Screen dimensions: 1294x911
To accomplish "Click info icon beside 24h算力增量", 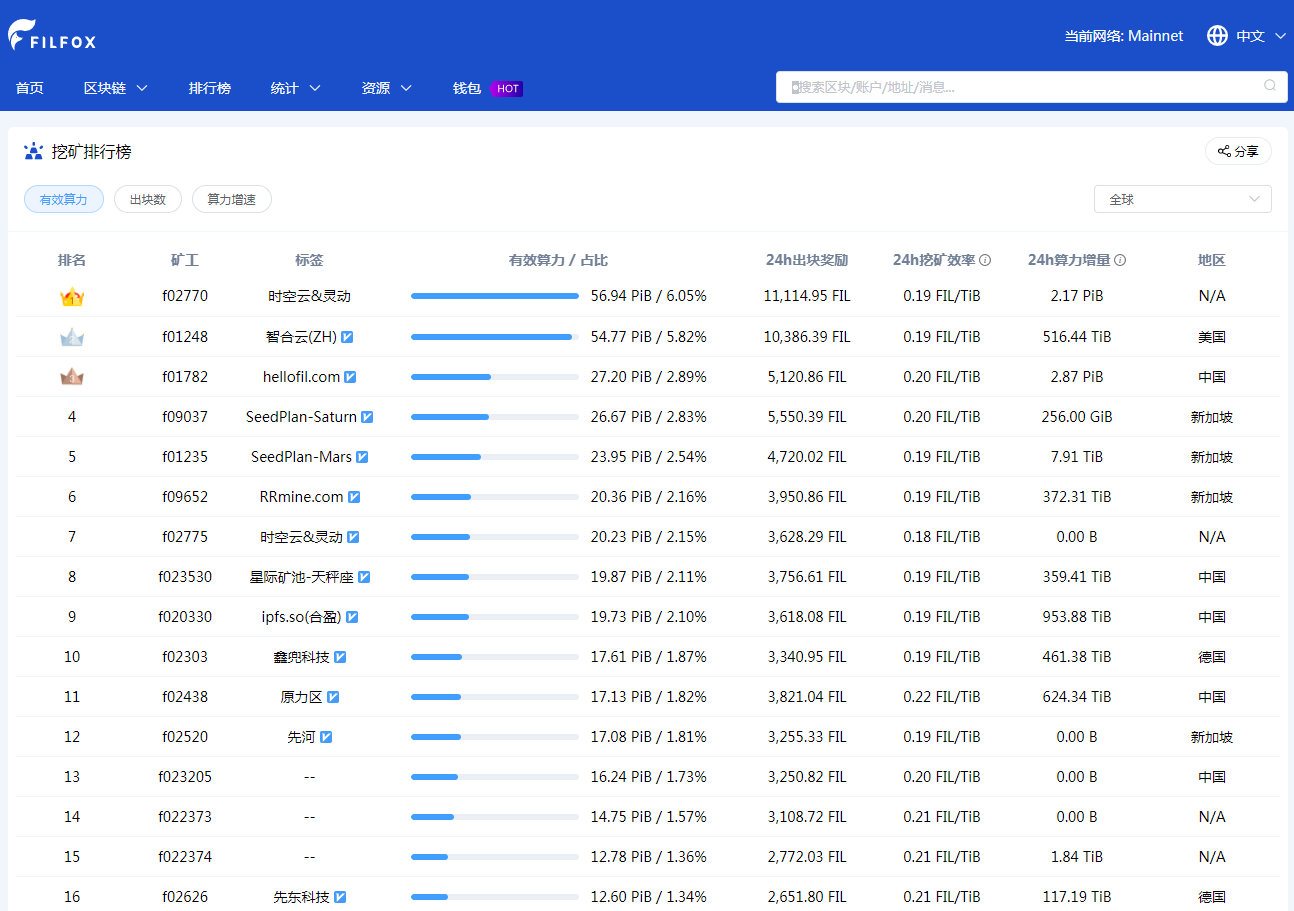I will (x=1120, y=260).
